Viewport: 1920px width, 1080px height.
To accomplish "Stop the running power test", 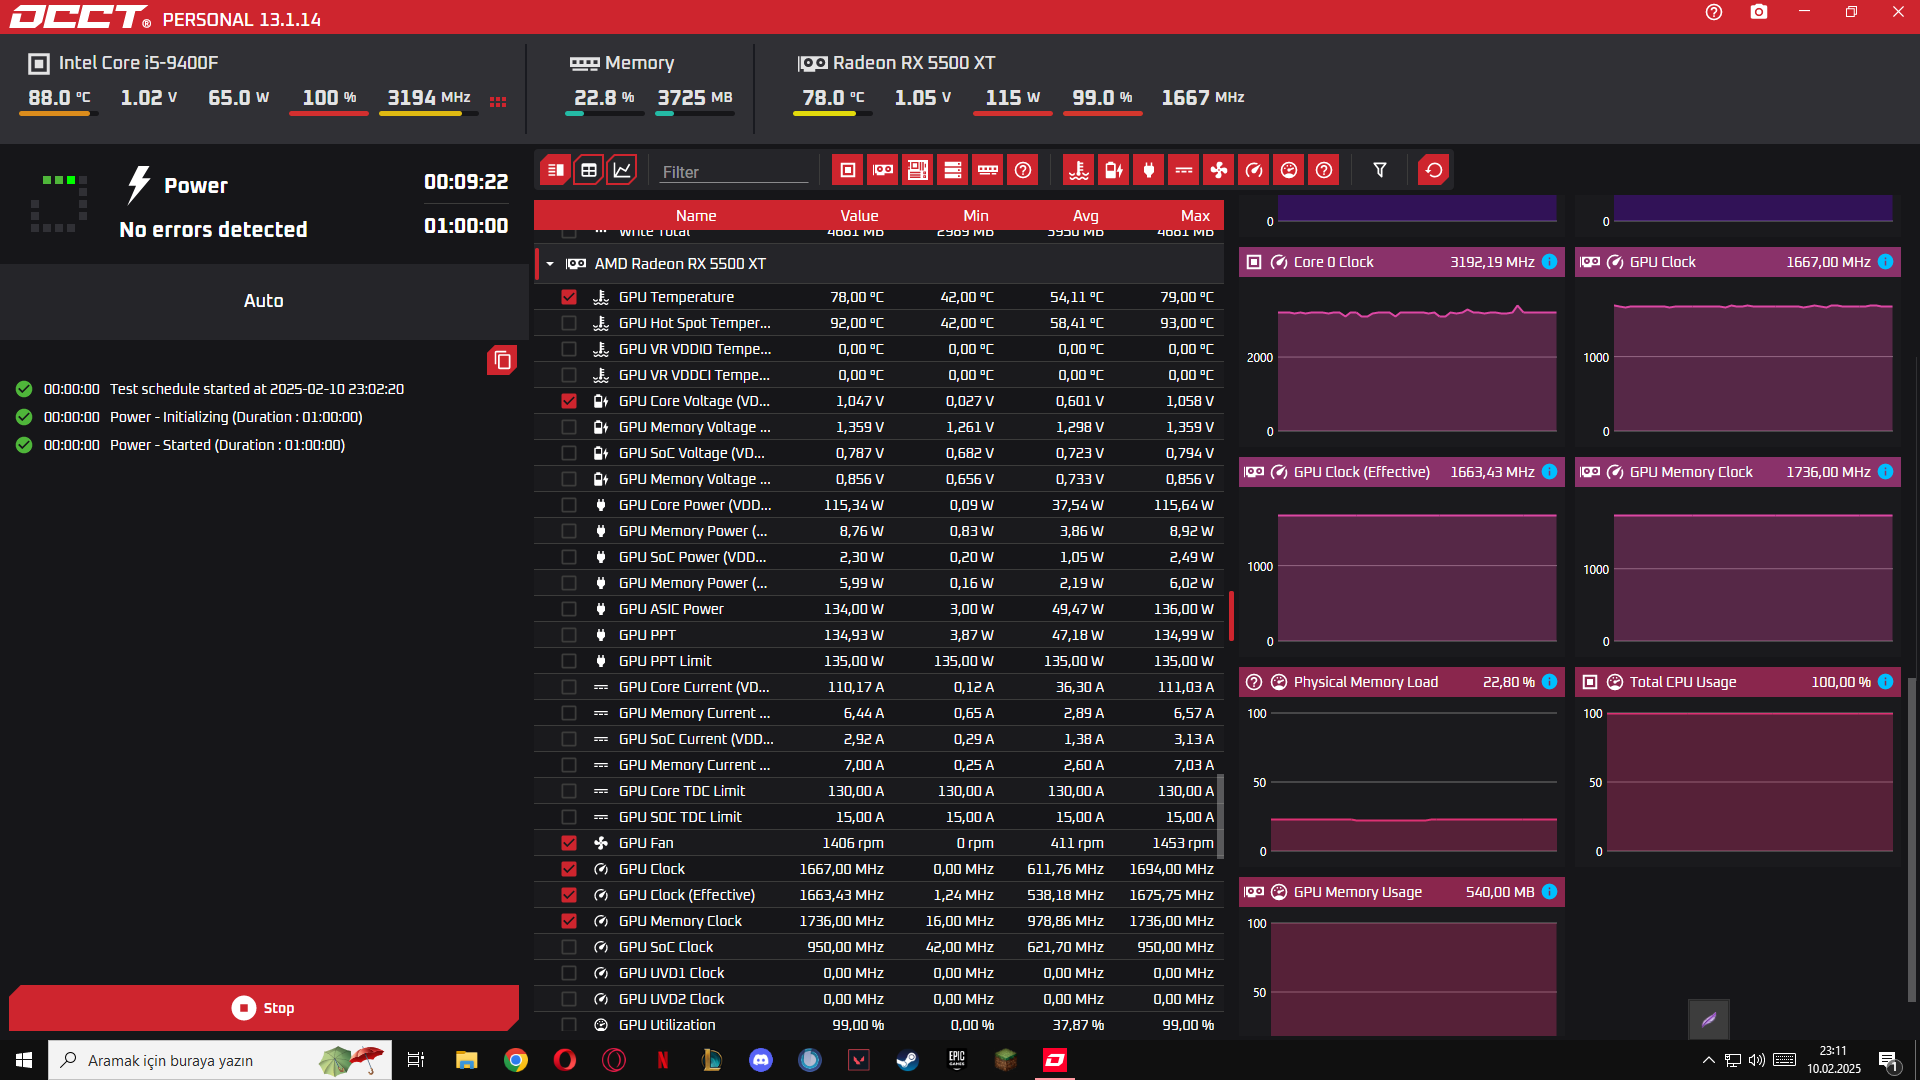I will tap(264, 1008).
